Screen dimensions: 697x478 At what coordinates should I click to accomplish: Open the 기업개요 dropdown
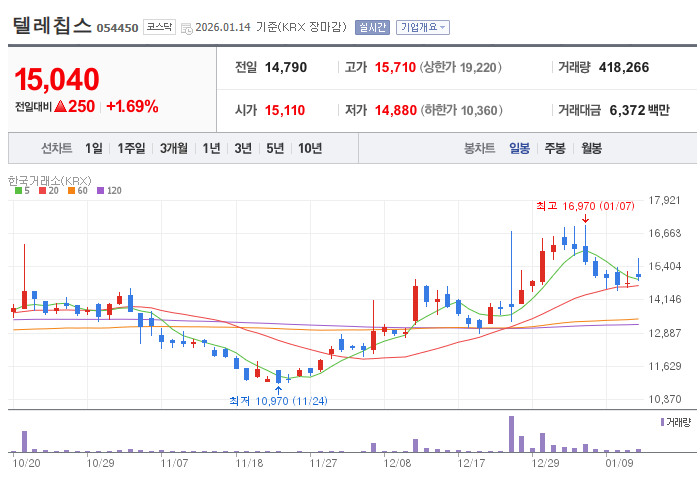click(x=423, y=27)
